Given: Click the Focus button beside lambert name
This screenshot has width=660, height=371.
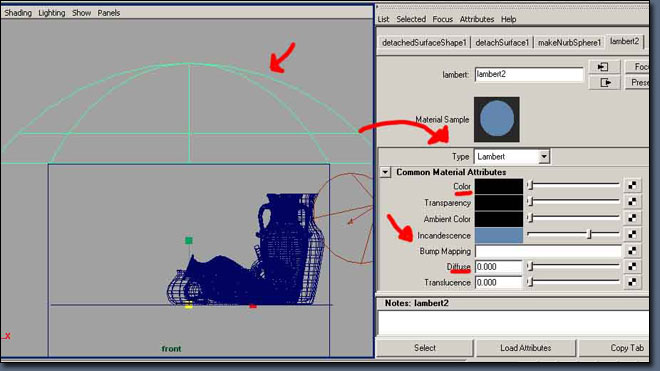Looking at the screenshot, I should pos(637,67).
